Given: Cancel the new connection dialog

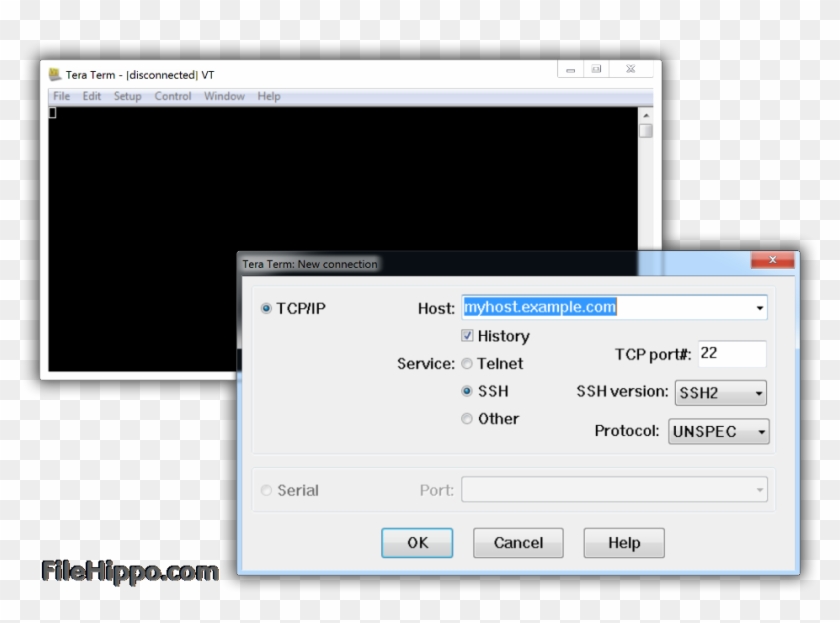Looking at the screenshot, I should (x=518, y=543).
